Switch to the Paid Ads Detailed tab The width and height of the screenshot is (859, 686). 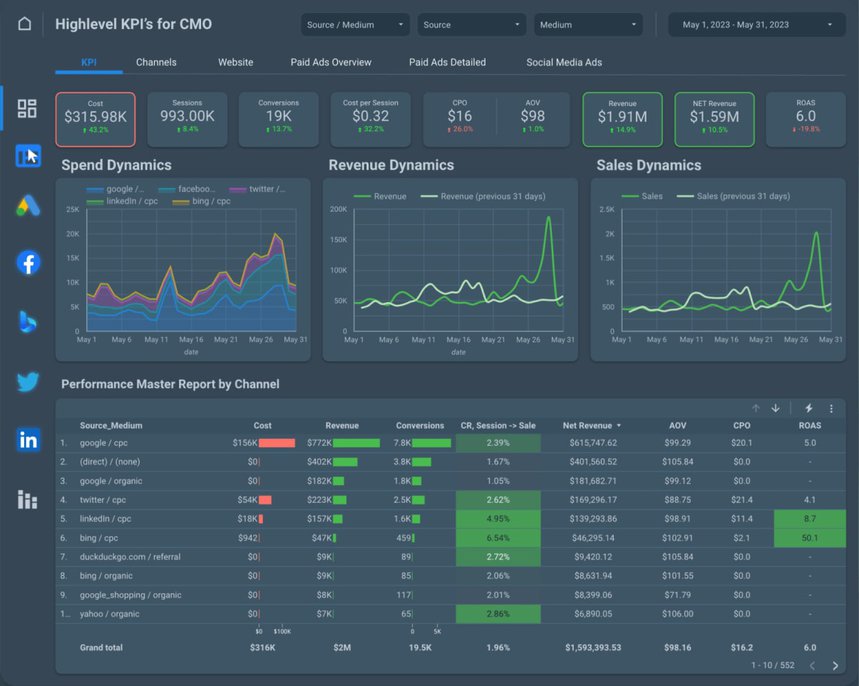[x=448, y=62]
